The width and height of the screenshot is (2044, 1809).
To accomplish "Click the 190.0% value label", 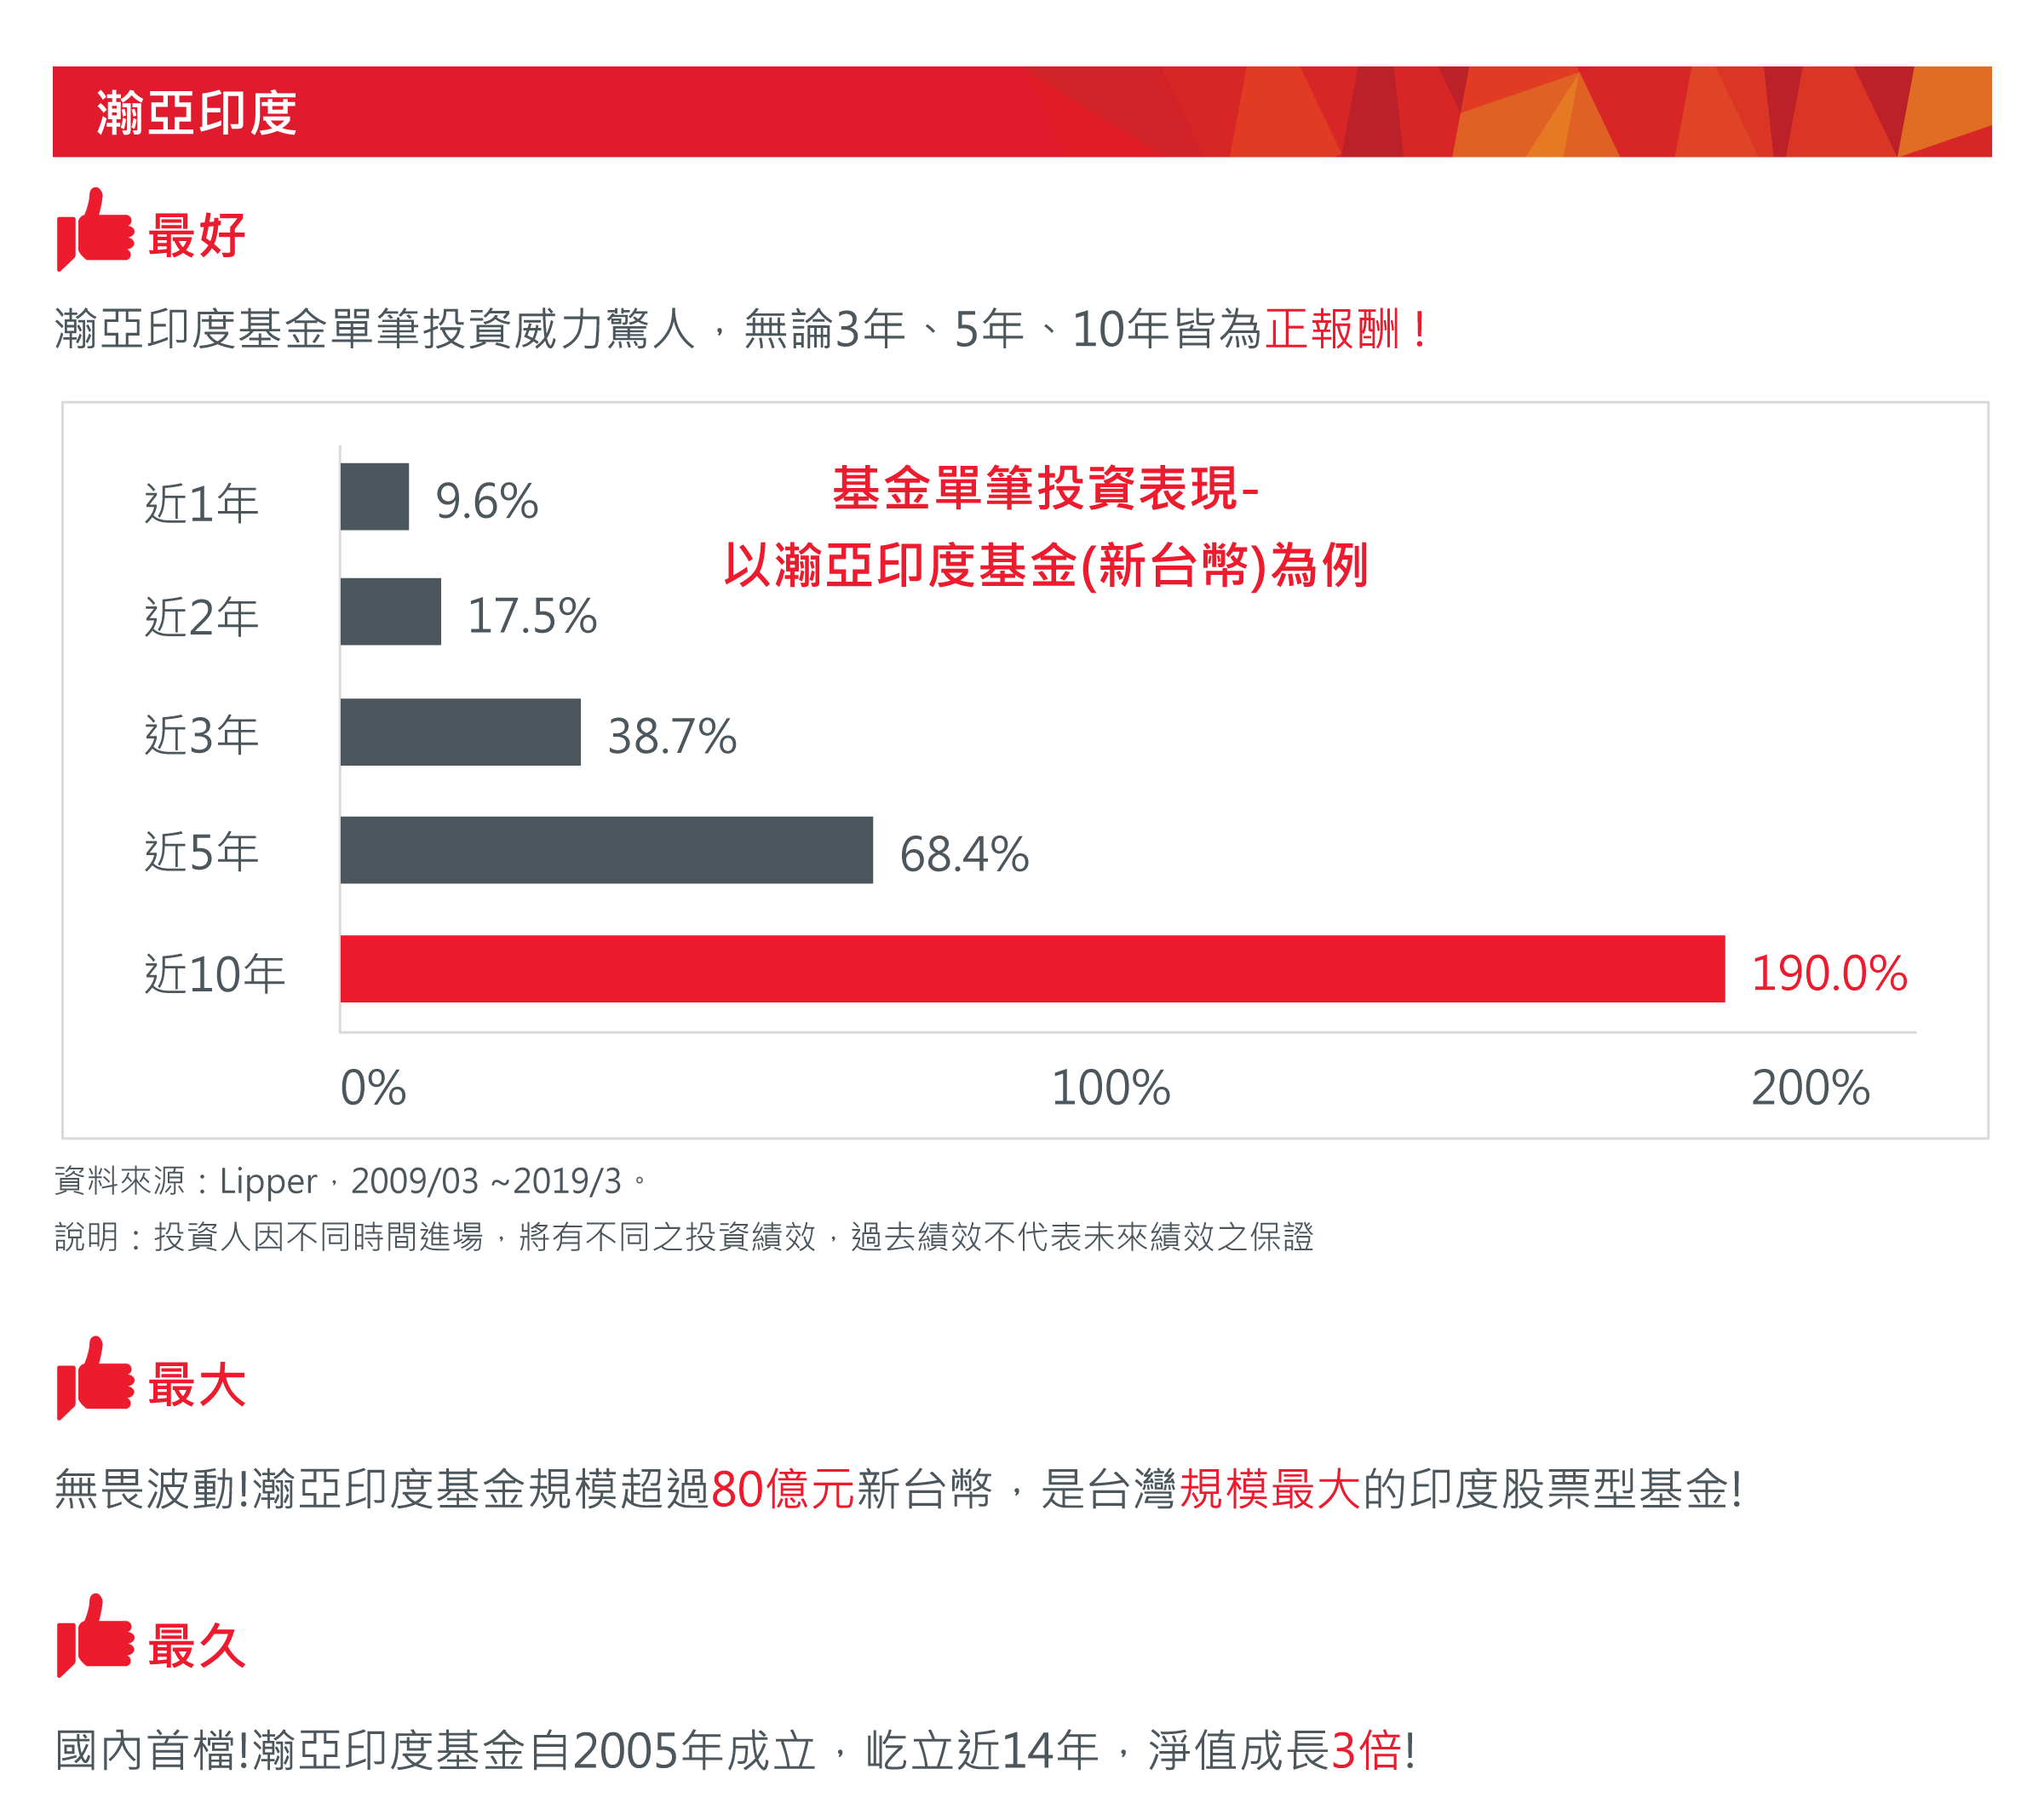I will pos(1829,973).
